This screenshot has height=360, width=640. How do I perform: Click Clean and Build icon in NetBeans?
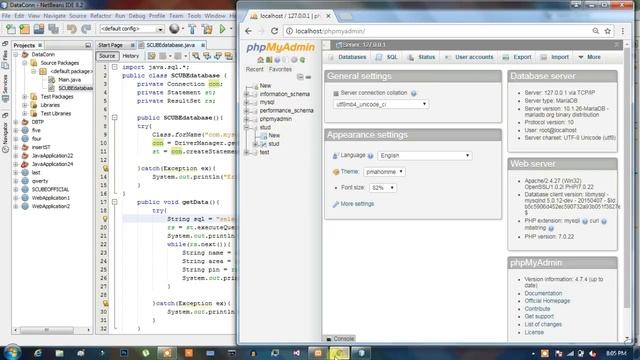207,29
